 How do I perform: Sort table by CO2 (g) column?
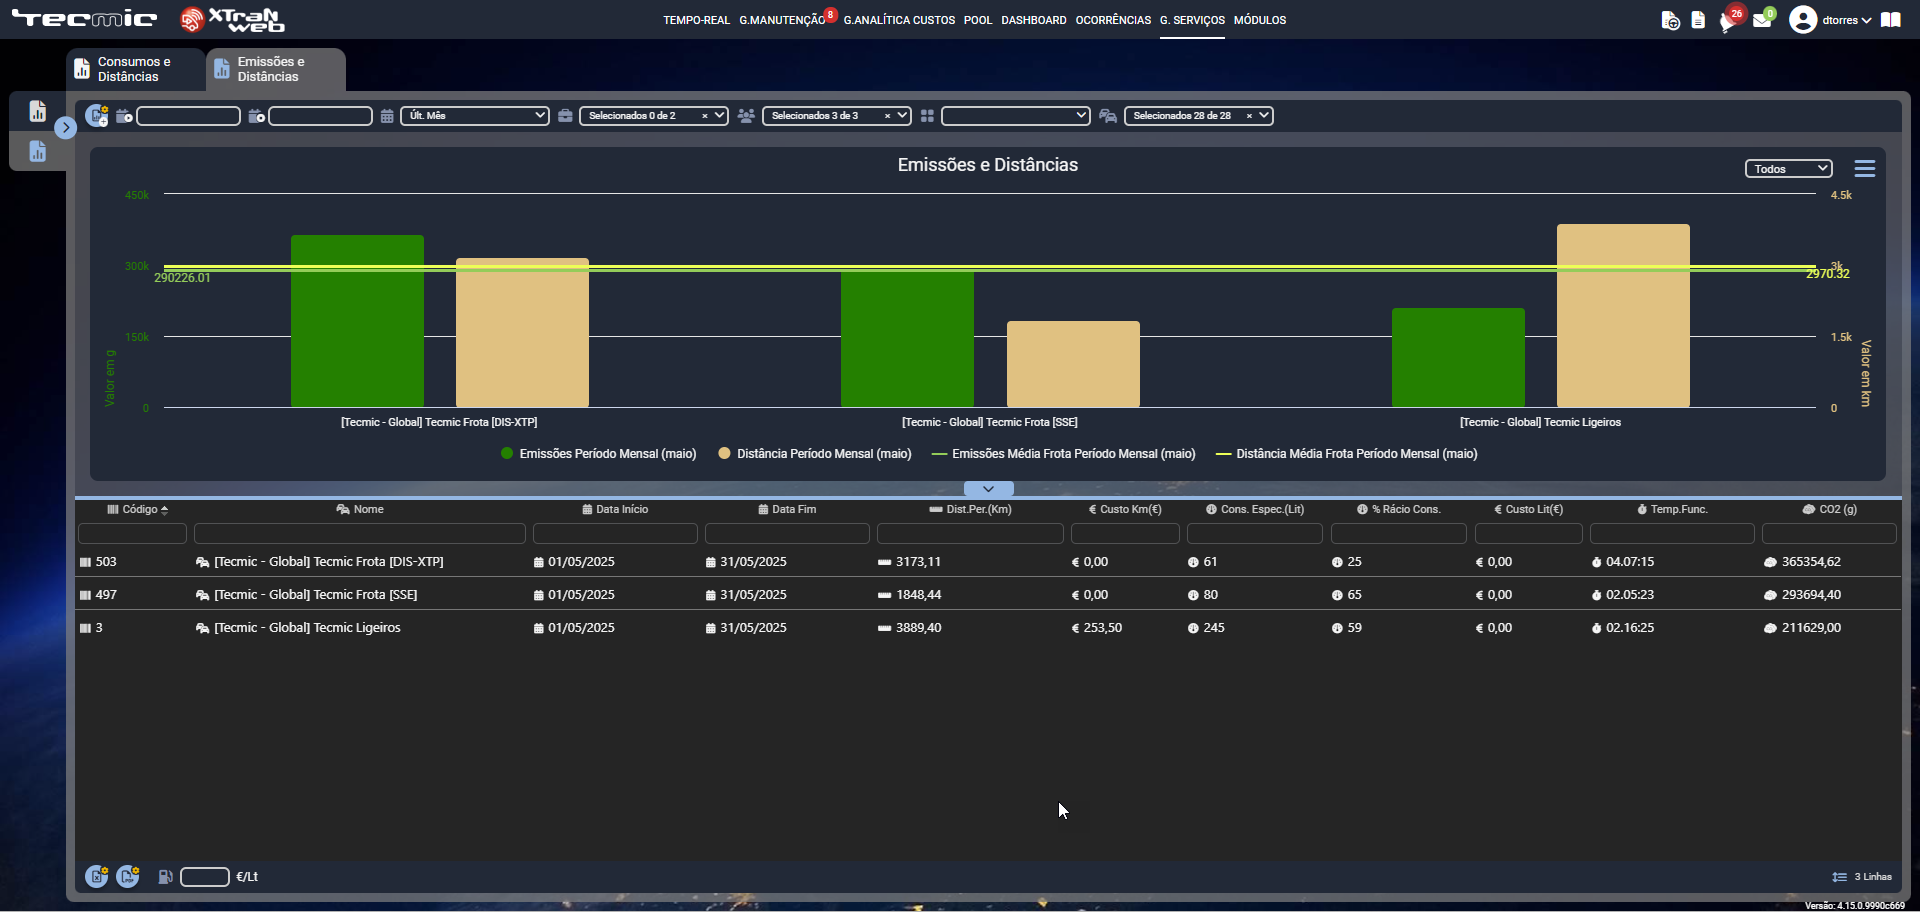(1830, 510)
